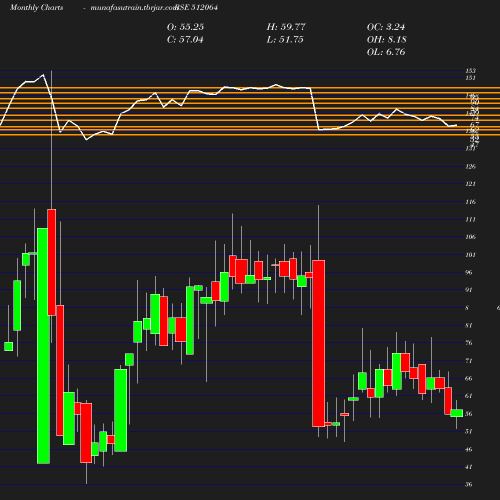Click the 116 price axis label
Image resolution: width=500 pixels, height=500 pixels.
click(470, 202)
